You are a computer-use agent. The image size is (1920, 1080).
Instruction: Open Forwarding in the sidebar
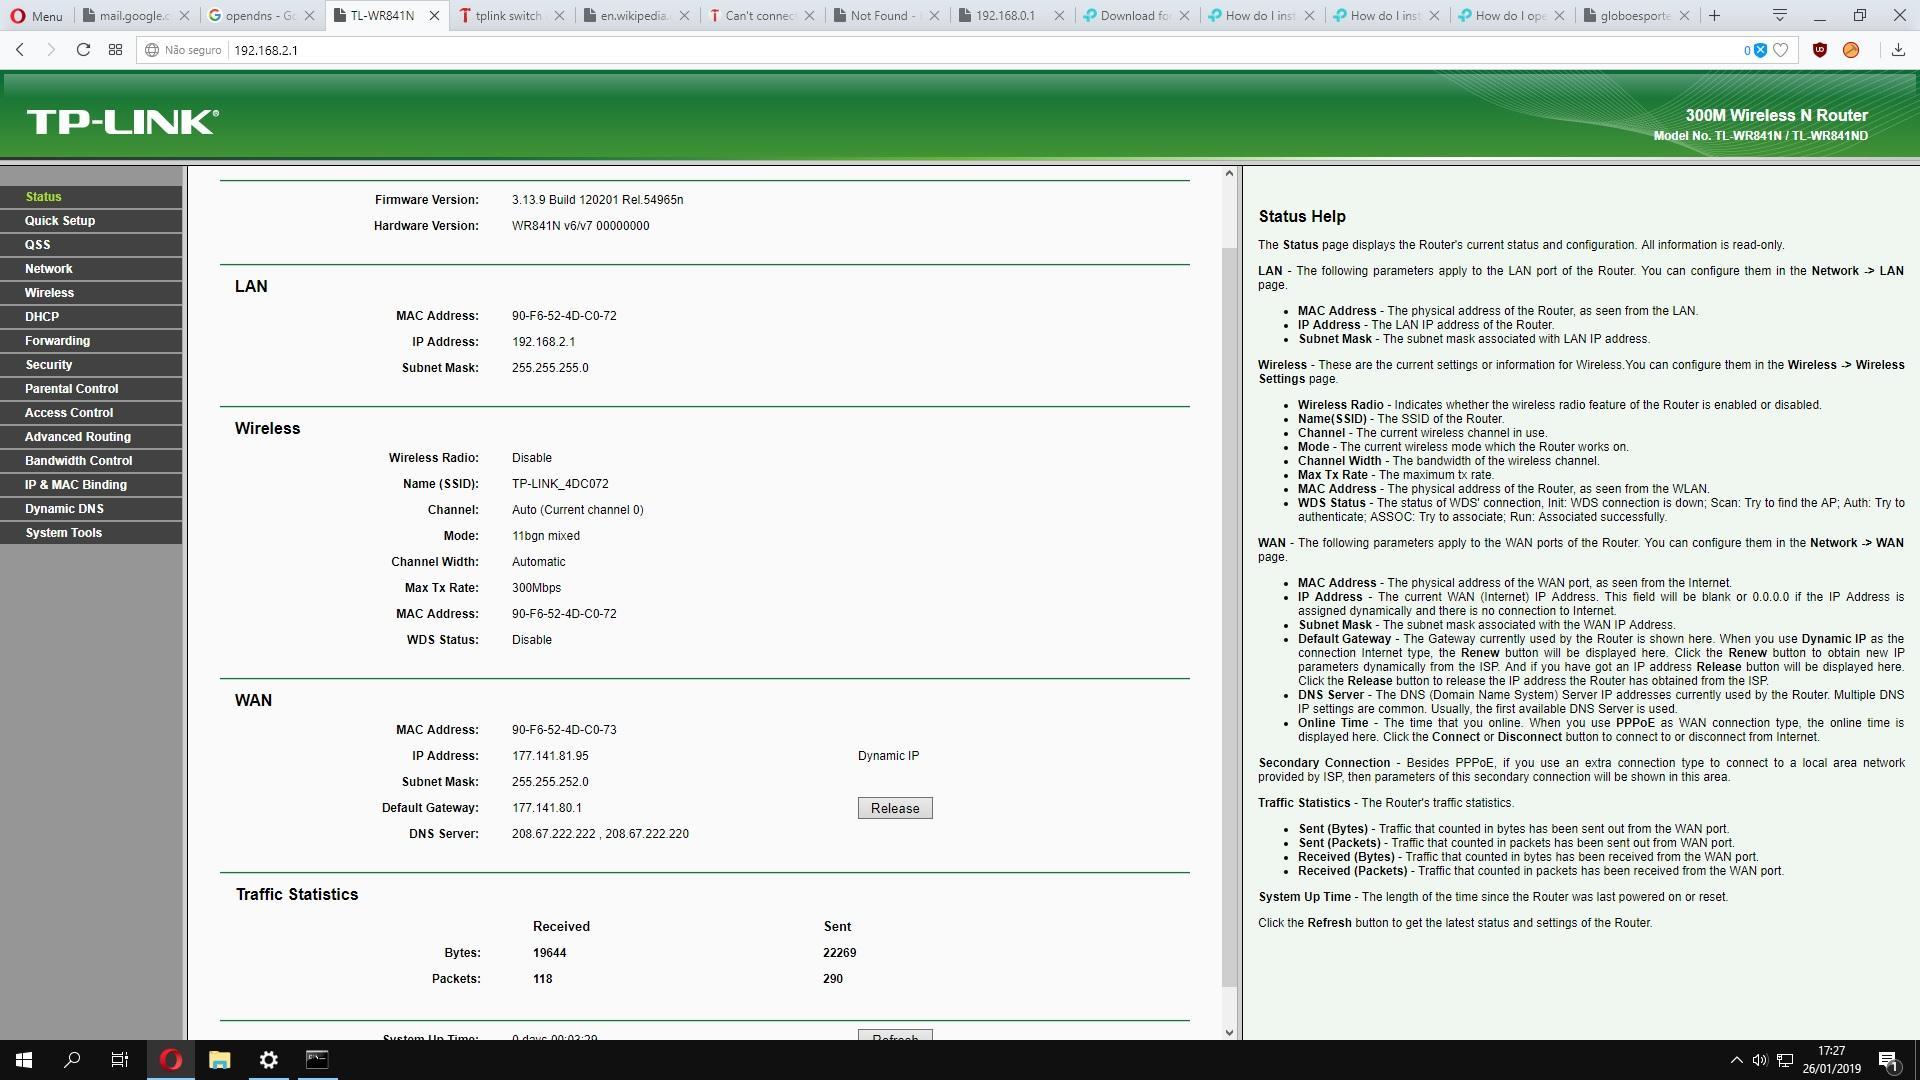click(x=91, y=341)
